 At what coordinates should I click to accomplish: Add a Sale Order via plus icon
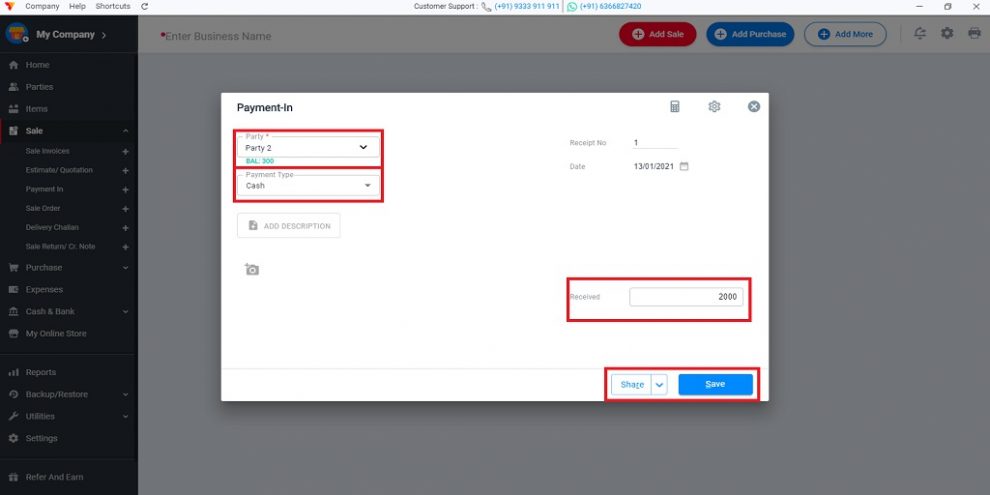pyautogui.click(x=125, y=208)
